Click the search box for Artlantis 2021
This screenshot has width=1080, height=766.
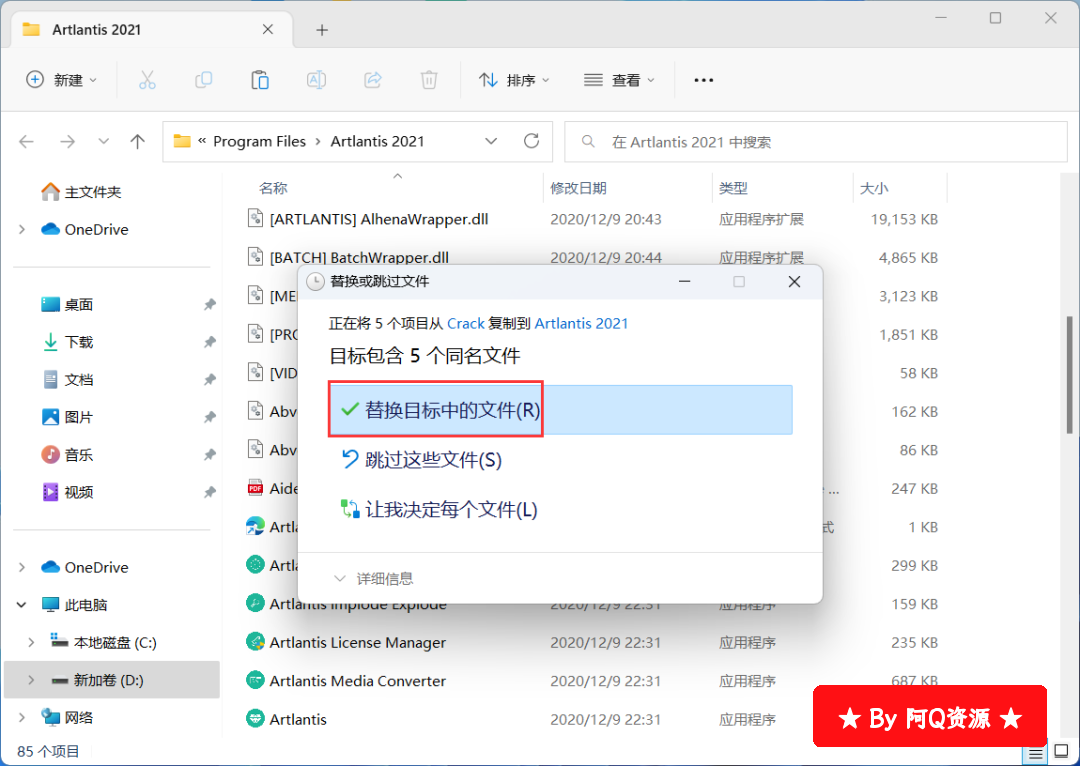tap(816, 142)
